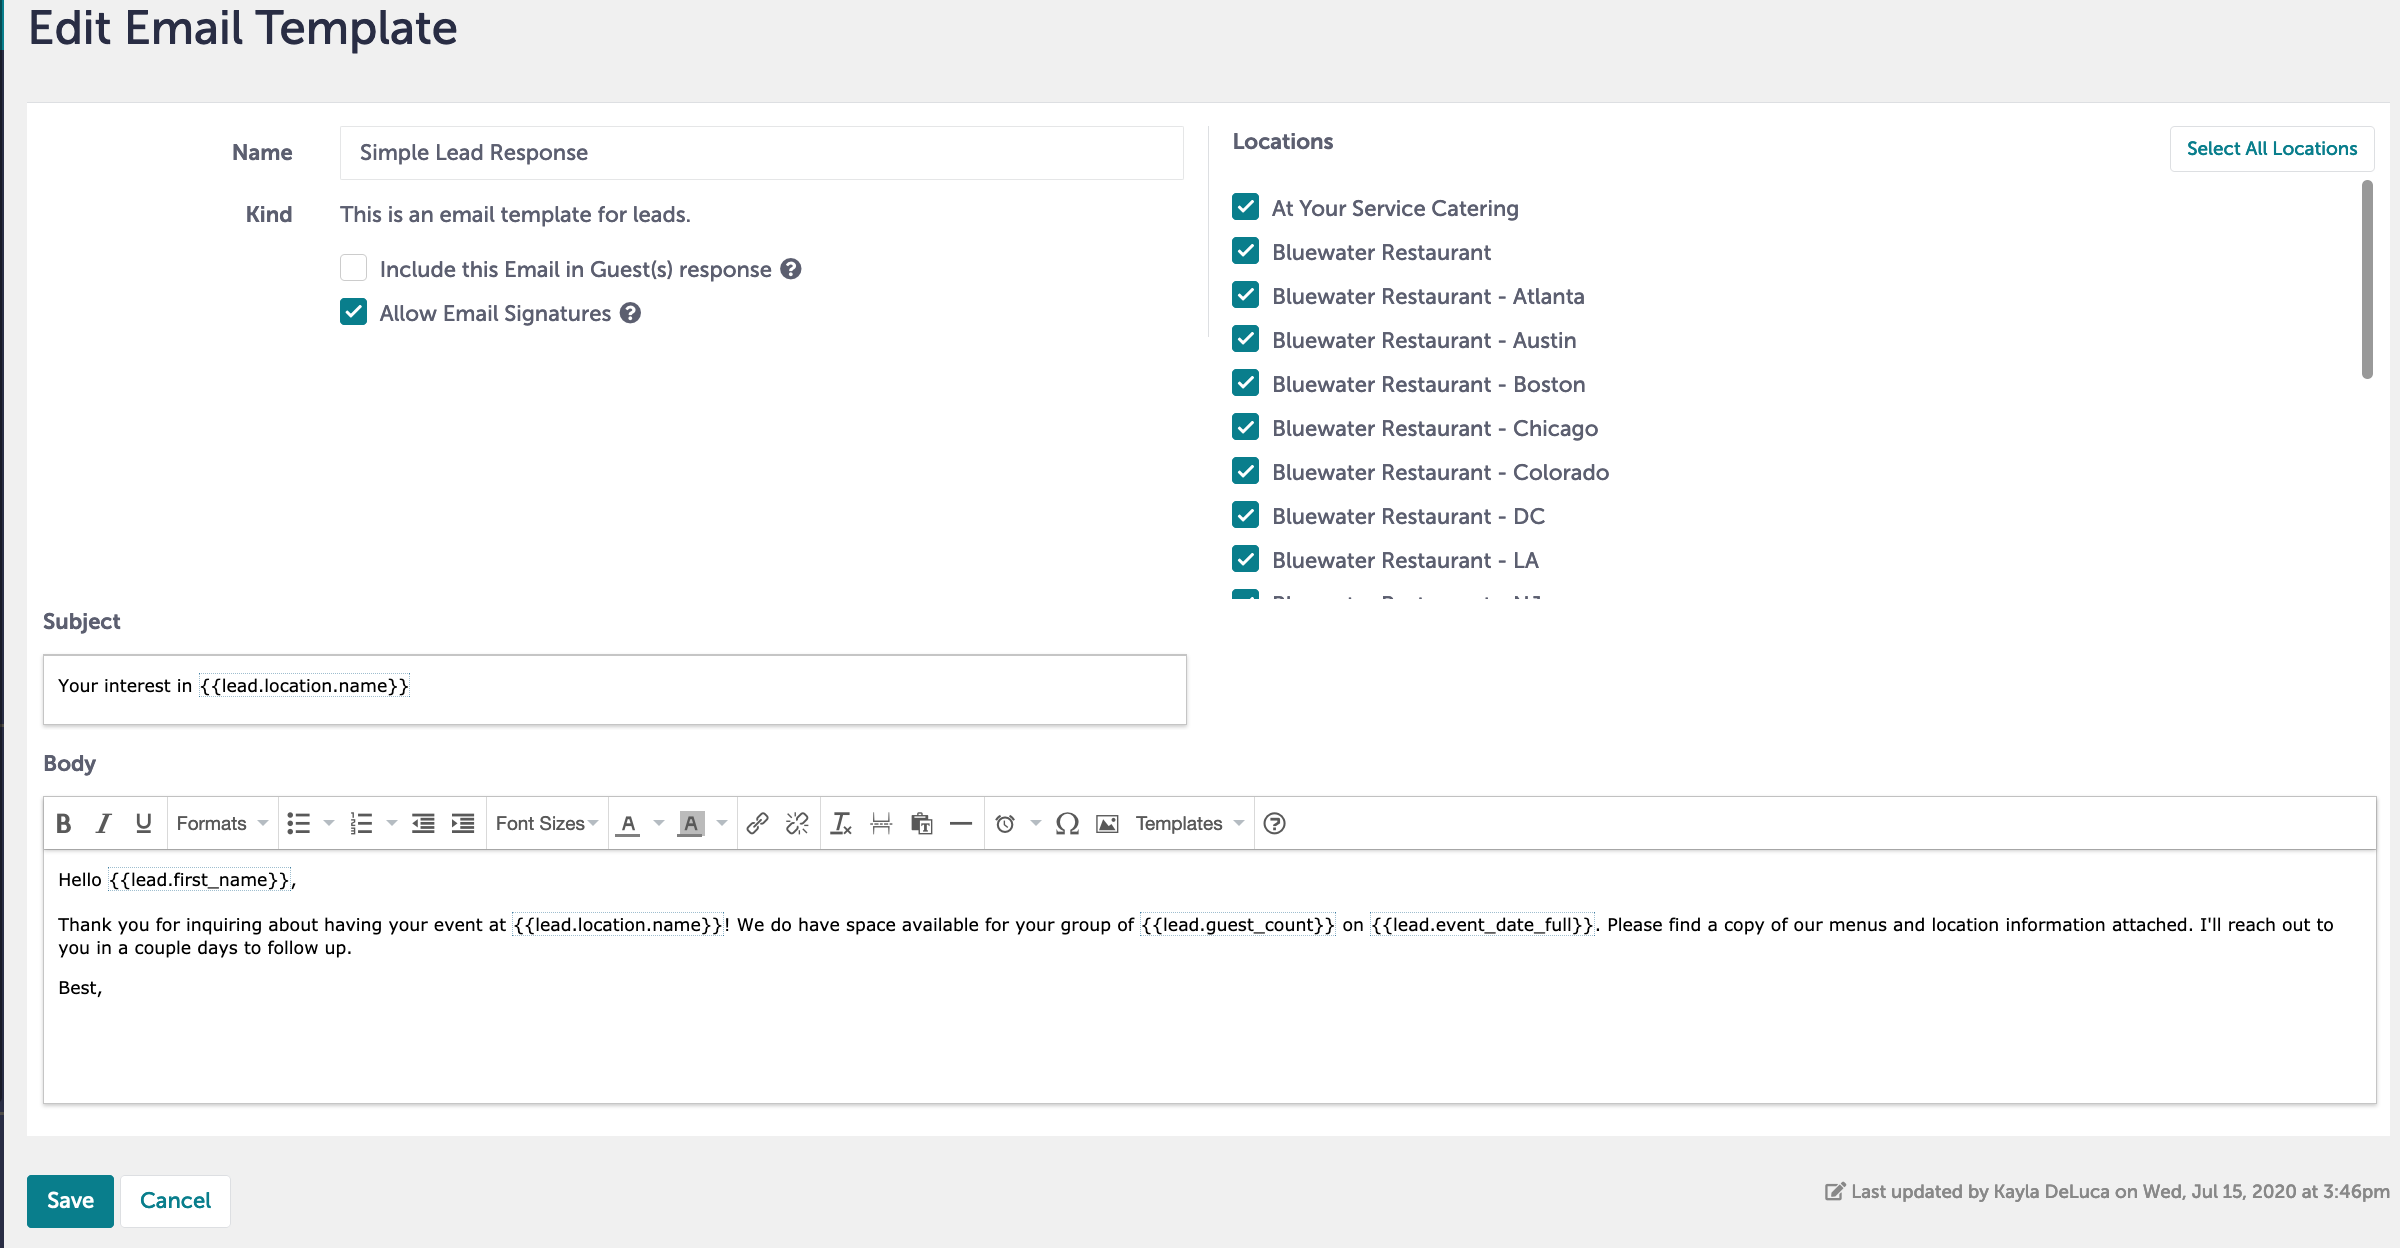The width and height of the screenshot is (2400, 1248).
Task: Save the email template
Action: click(x=70, y=1200)
